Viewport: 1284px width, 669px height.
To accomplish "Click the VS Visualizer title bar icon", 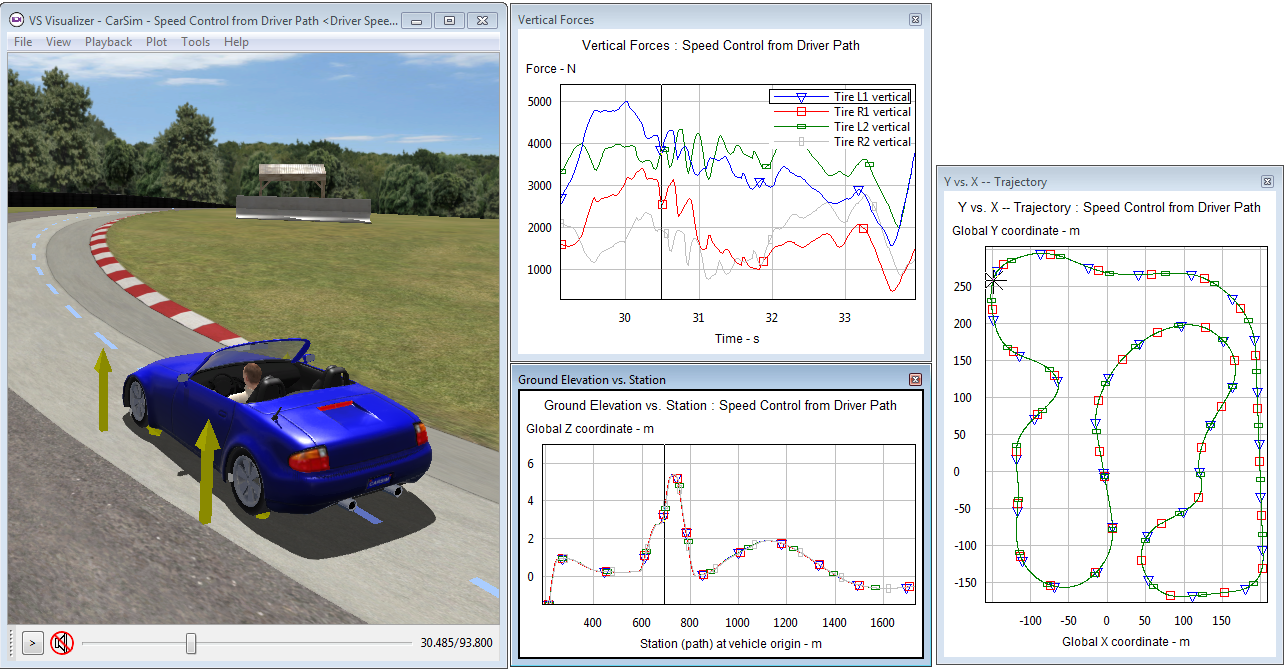I will point(17,20).
